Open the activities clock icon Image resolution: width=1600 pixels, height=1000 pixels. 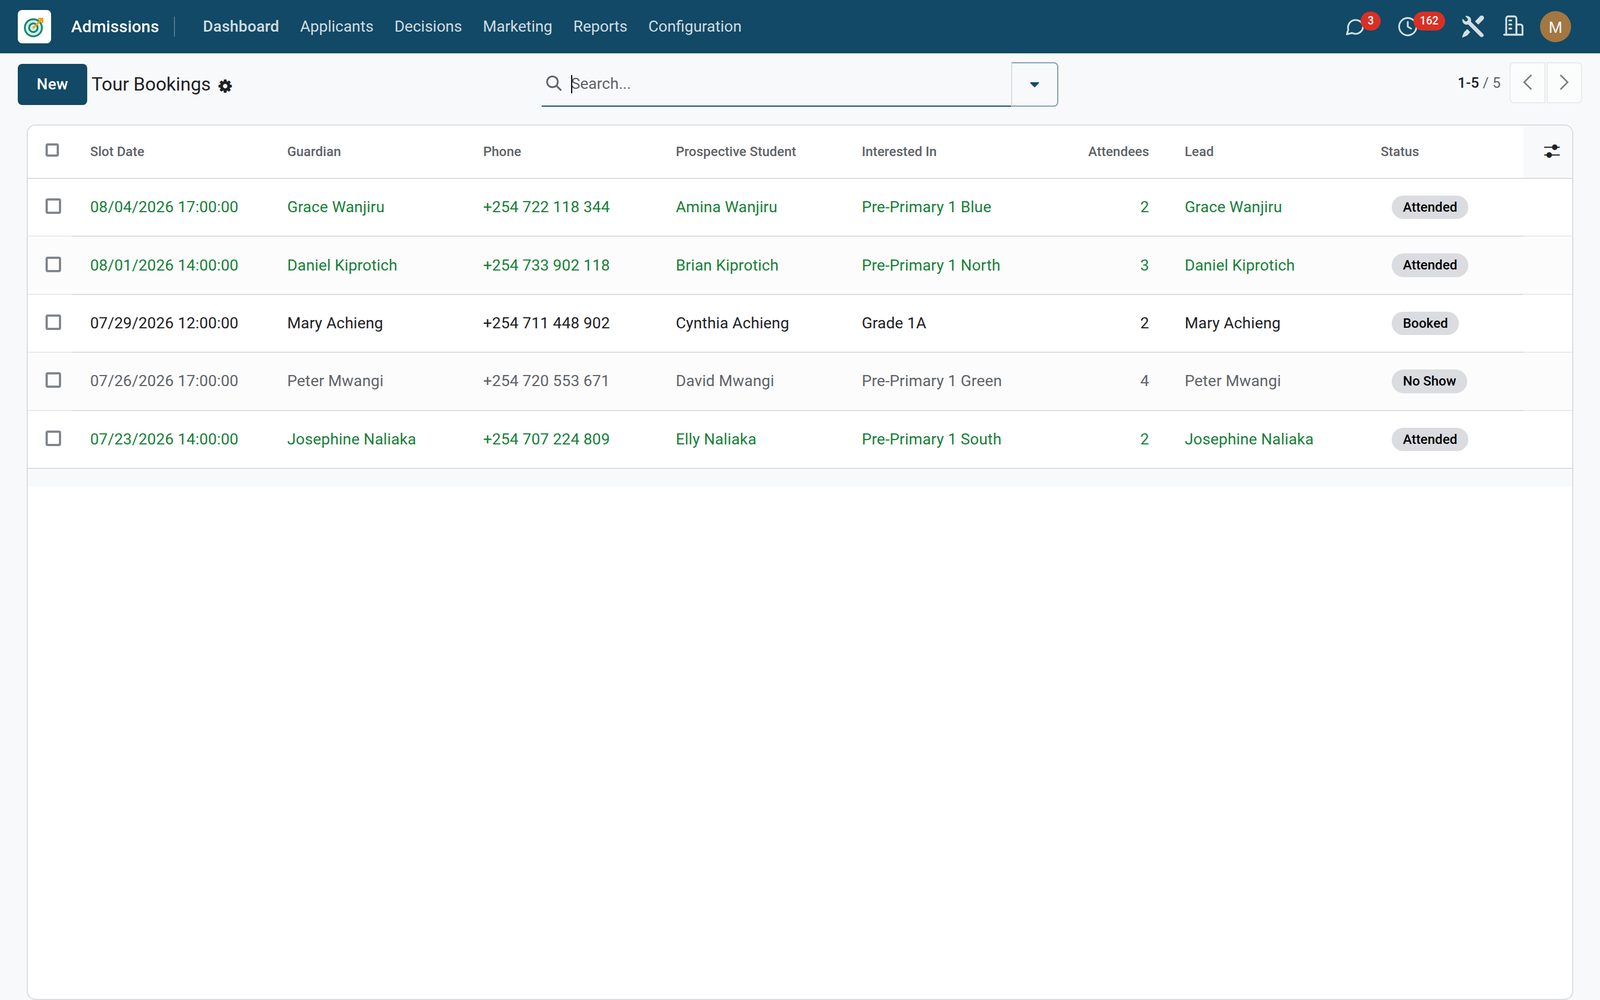[x=1407, y=27]
